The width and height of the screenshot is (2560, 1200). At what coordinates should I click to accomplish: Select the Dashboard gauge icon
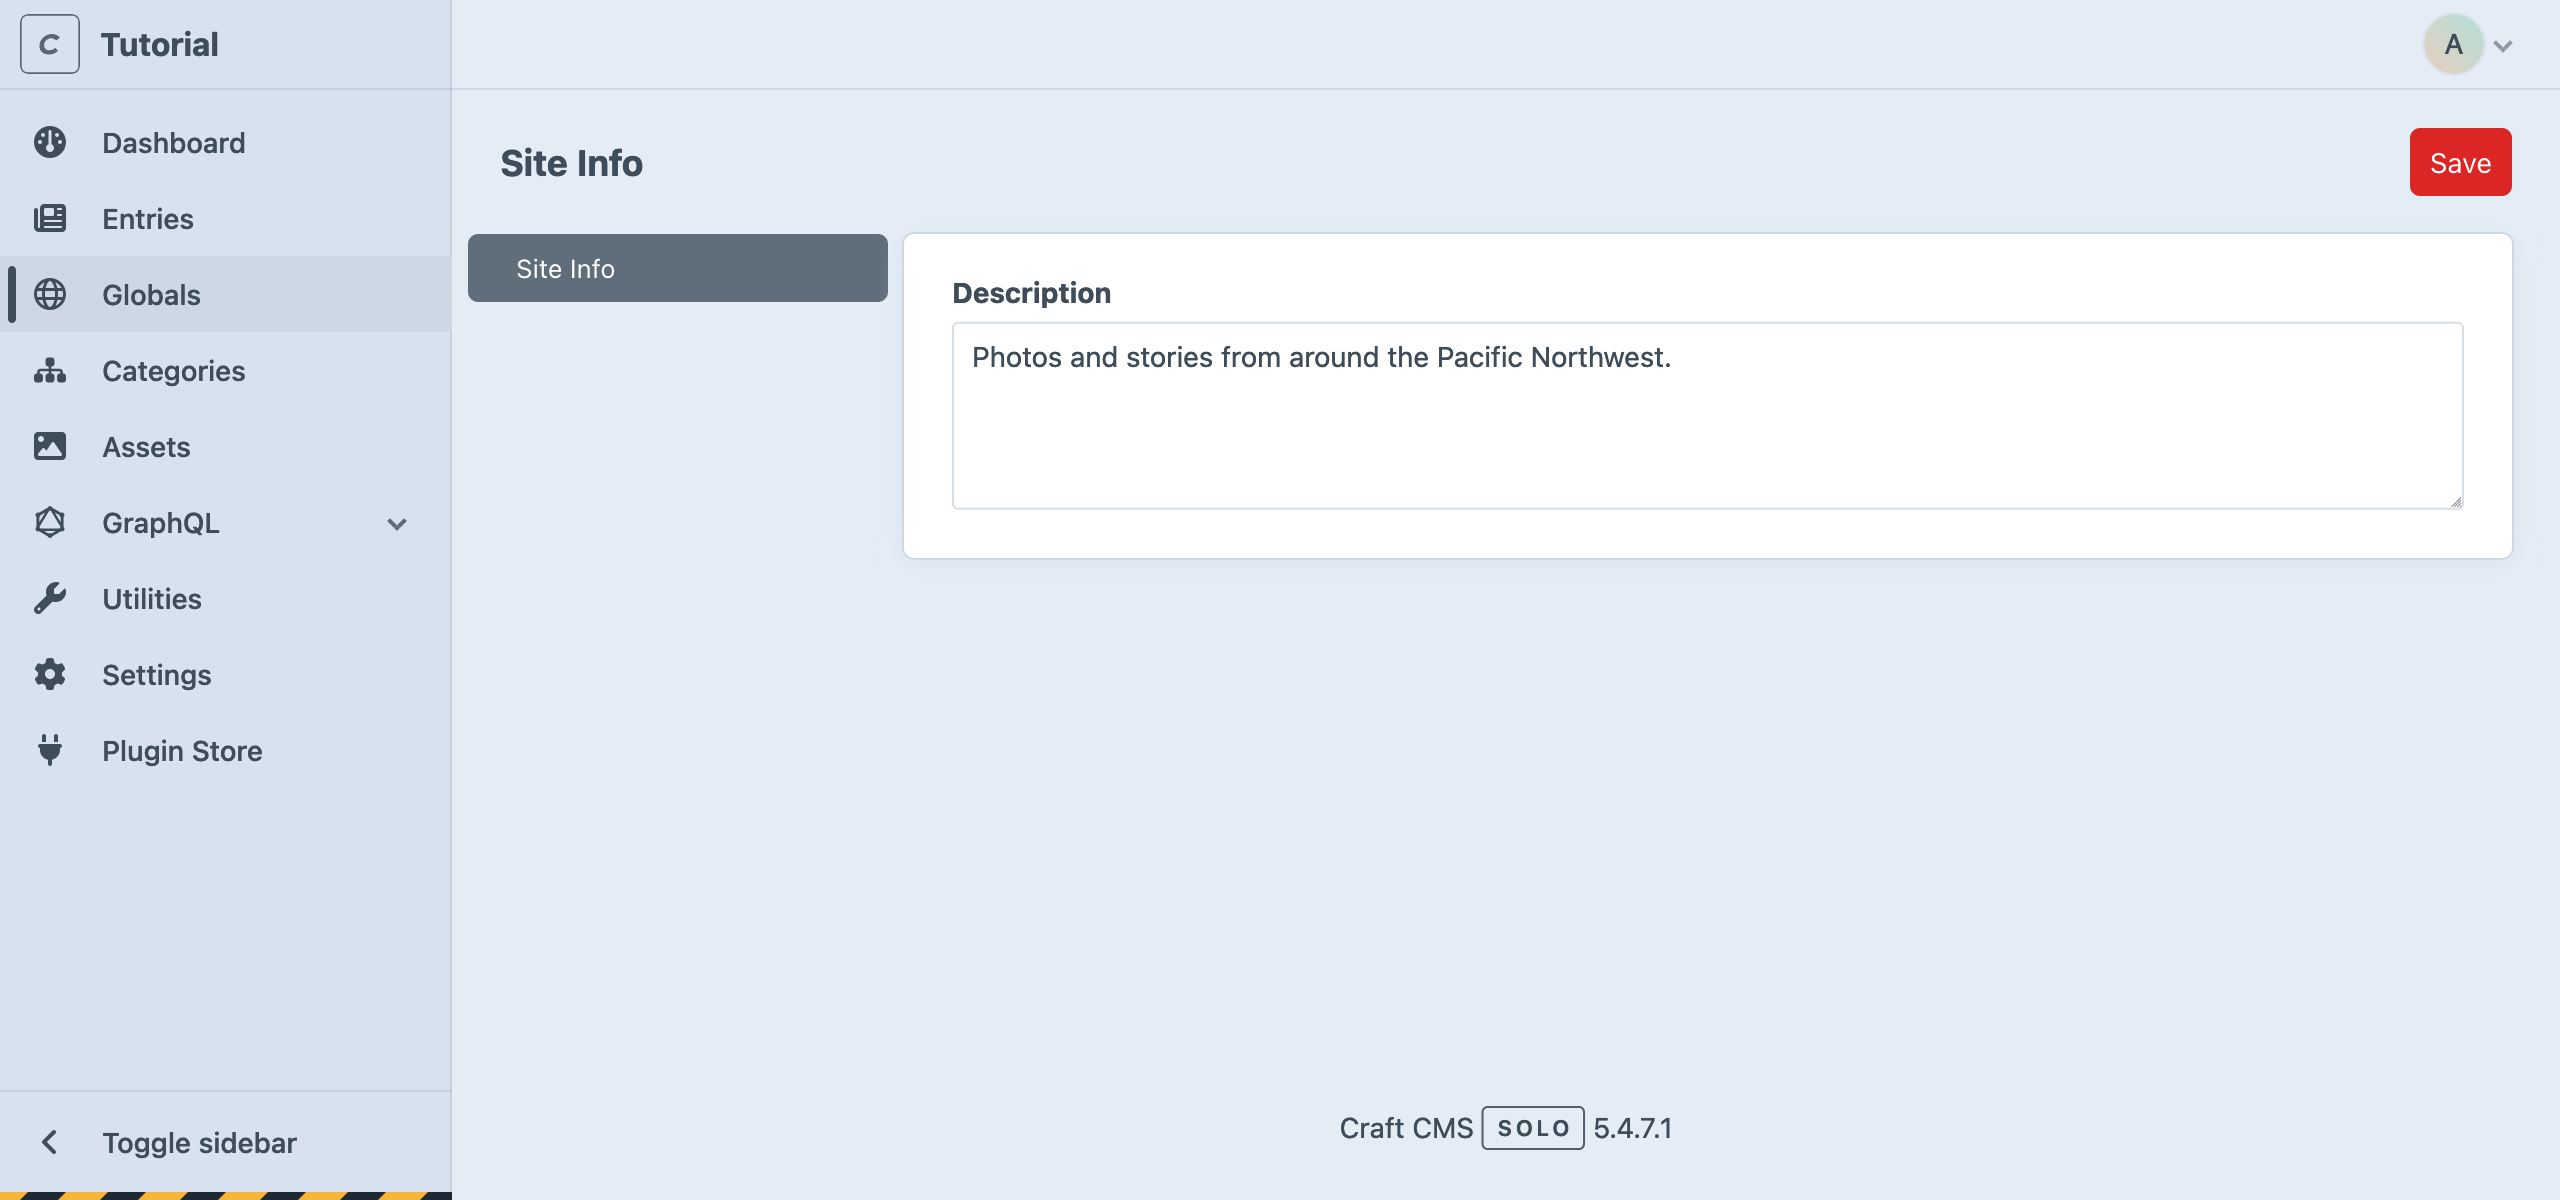tap(51, 142)
